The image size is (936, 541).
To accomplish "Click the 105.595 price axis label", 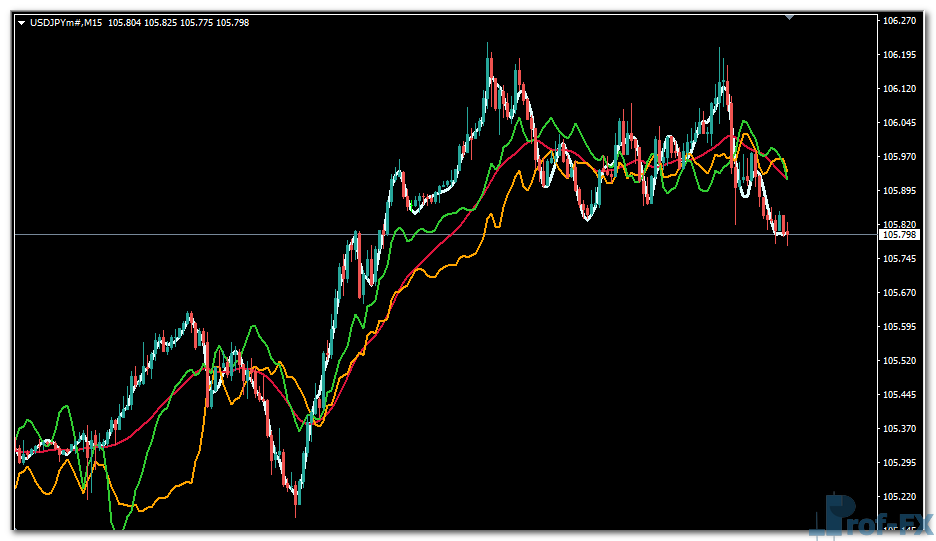I will [899, 327].
